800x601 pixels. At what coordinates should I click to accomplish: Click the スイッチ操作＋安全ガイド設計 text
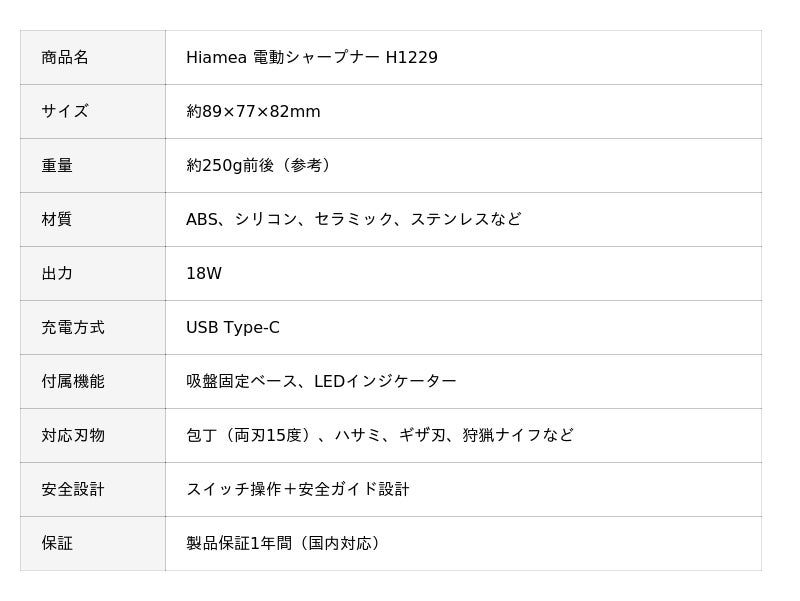[298, 489]
